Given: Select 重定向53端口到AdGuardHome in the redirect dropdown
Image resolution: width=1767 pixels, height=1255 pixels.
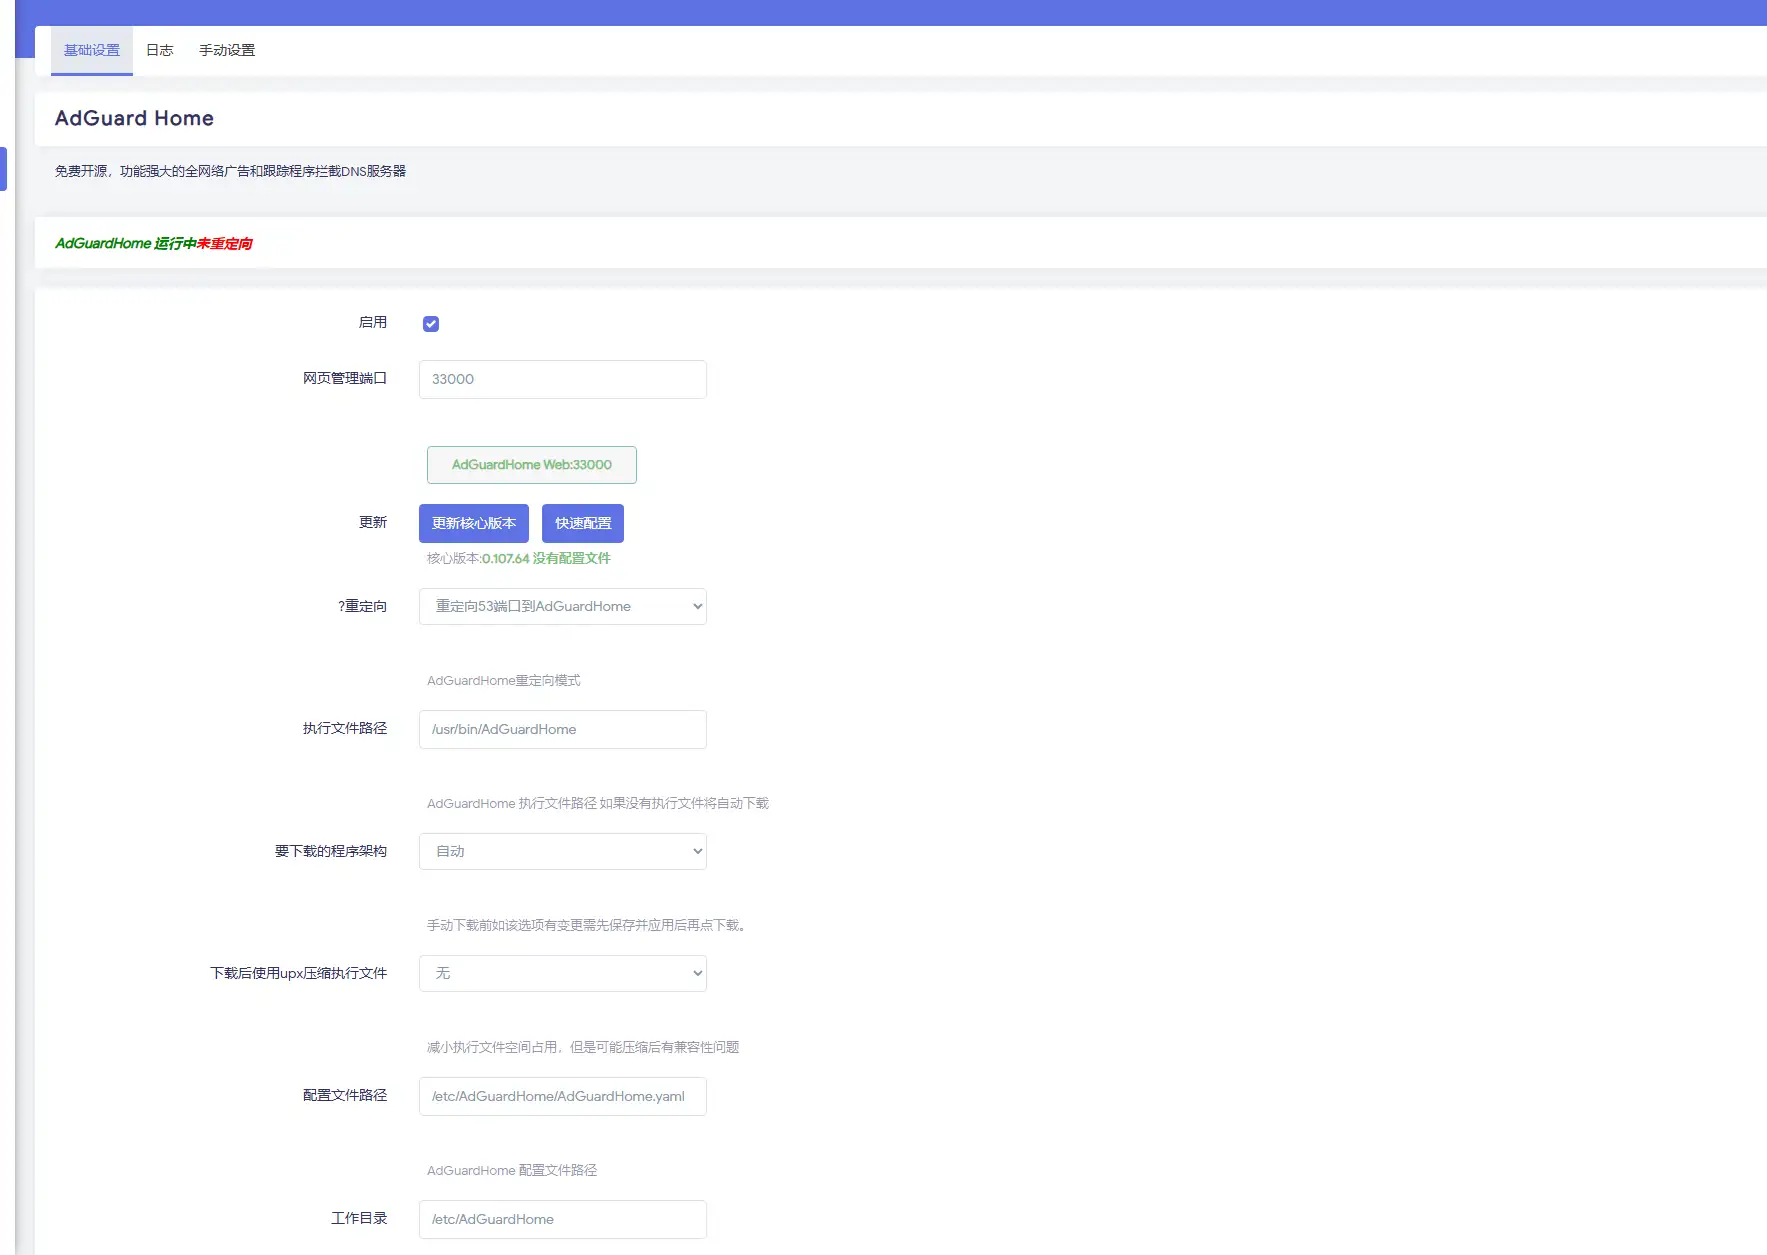Looking at the screenshot, I should 562,606.
